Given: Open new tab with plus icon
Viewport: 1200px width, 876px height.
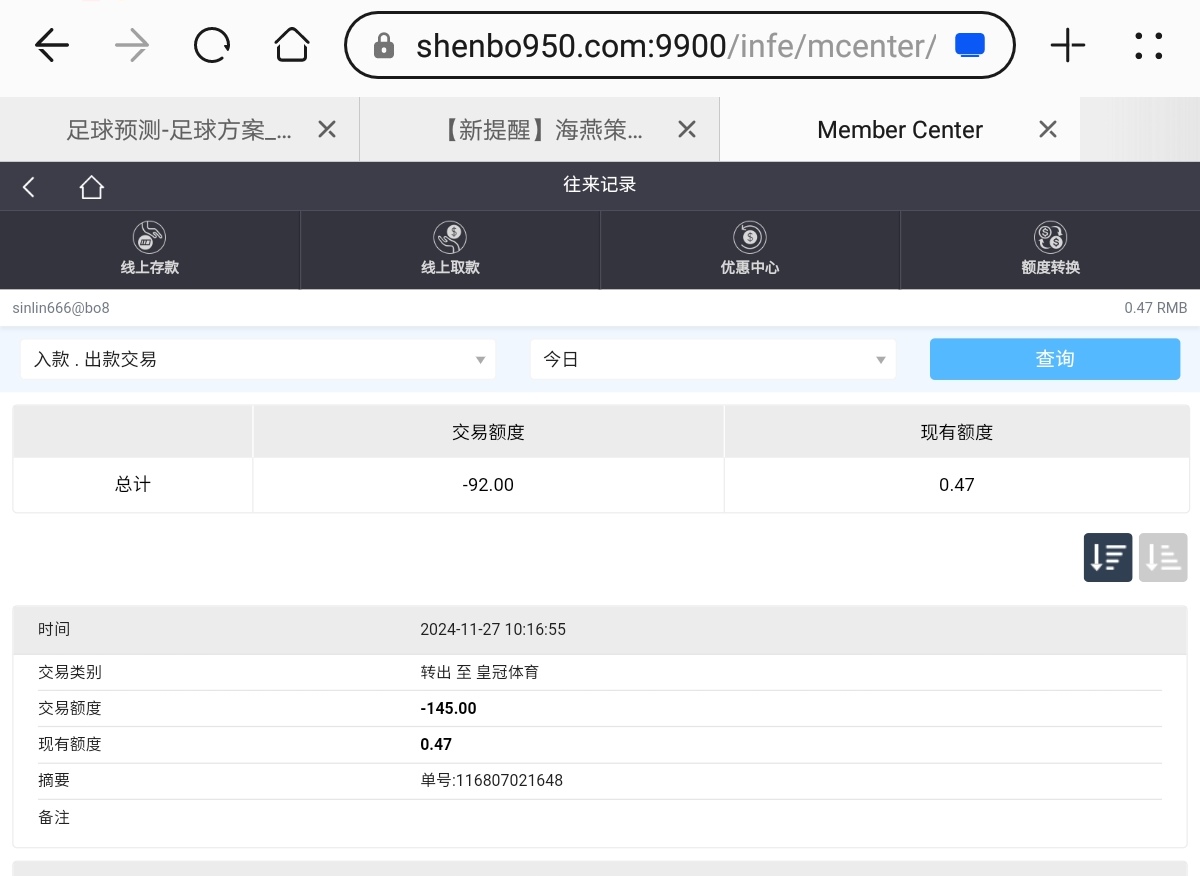Looking at the screenshot, I should (x=1068, y=45).
